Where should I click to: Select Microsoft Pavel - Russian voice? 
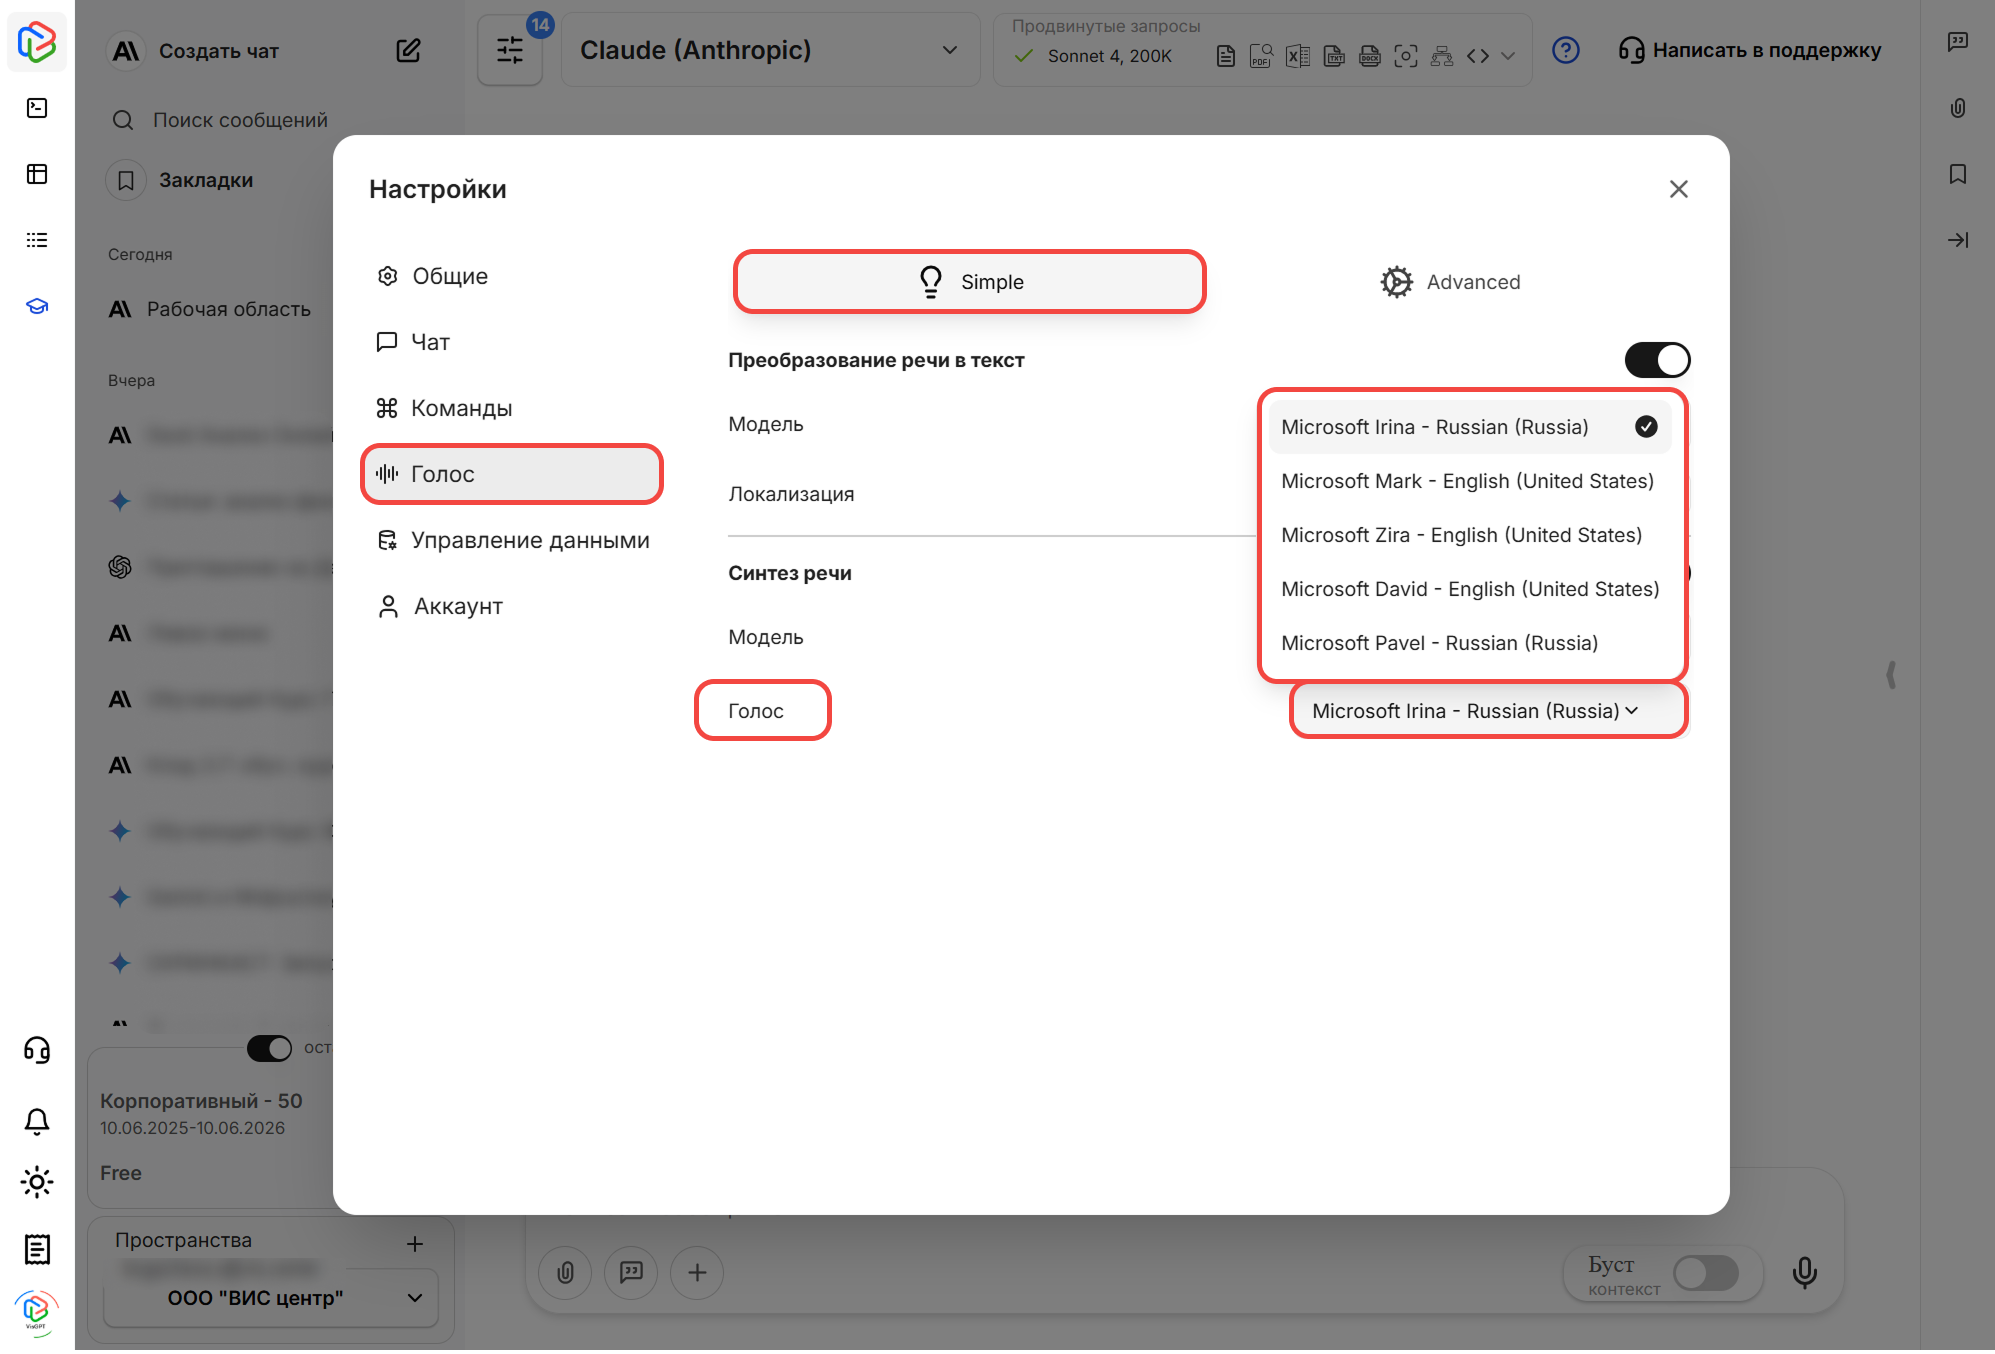(1469, 643)
